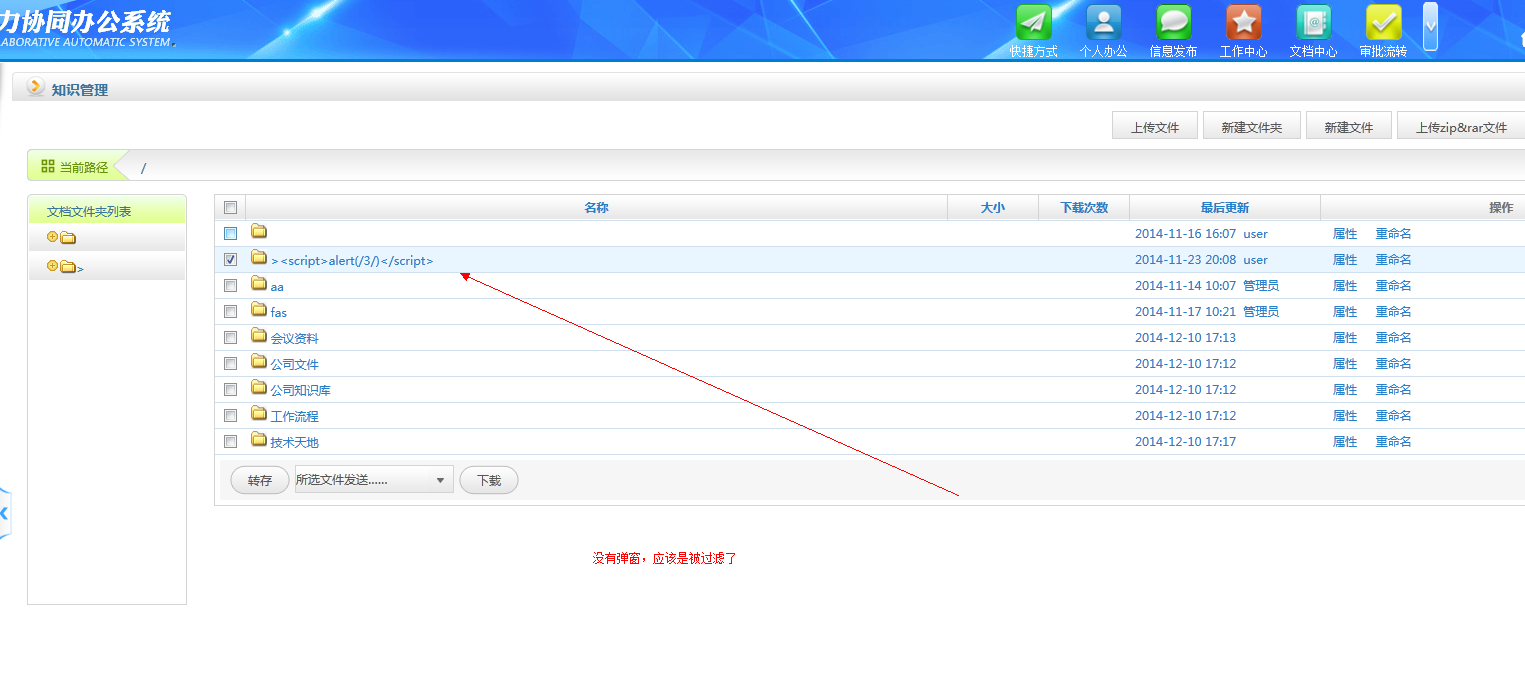
Task: Toggle the select-all checkbox in table header
Action: 231,207
